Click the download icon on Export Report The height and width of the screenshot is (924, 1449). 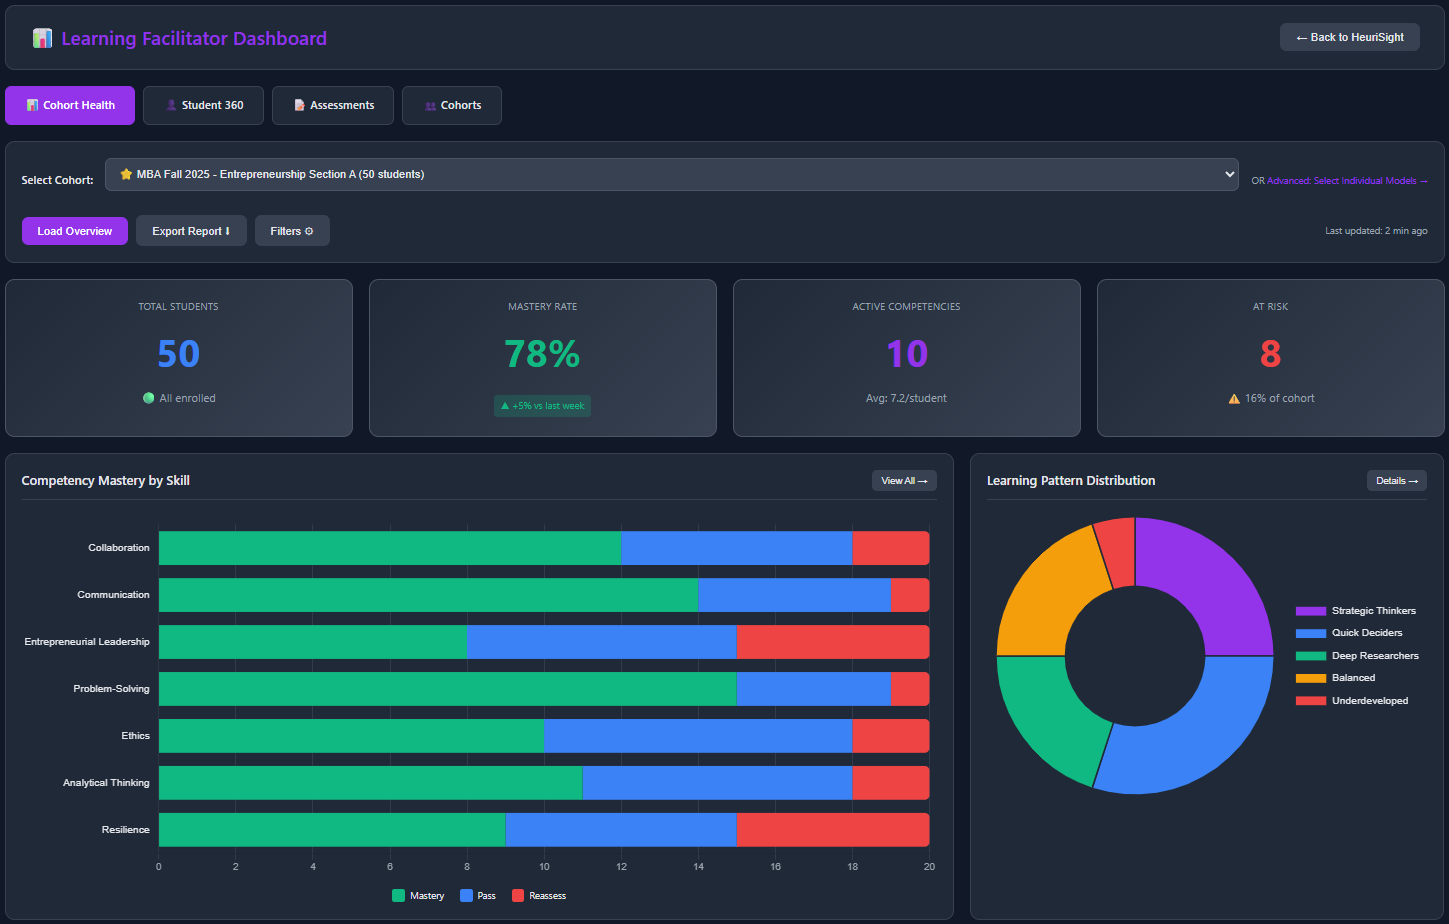click(229, 230)
